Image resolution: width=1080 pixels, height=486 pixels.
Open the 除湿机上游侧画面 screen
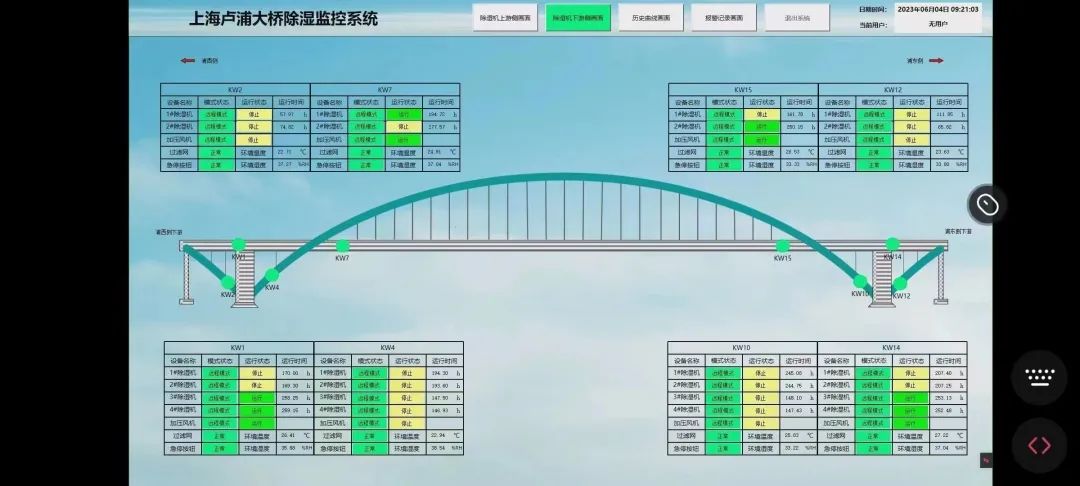pyautogui.click(x=505, y=18)
